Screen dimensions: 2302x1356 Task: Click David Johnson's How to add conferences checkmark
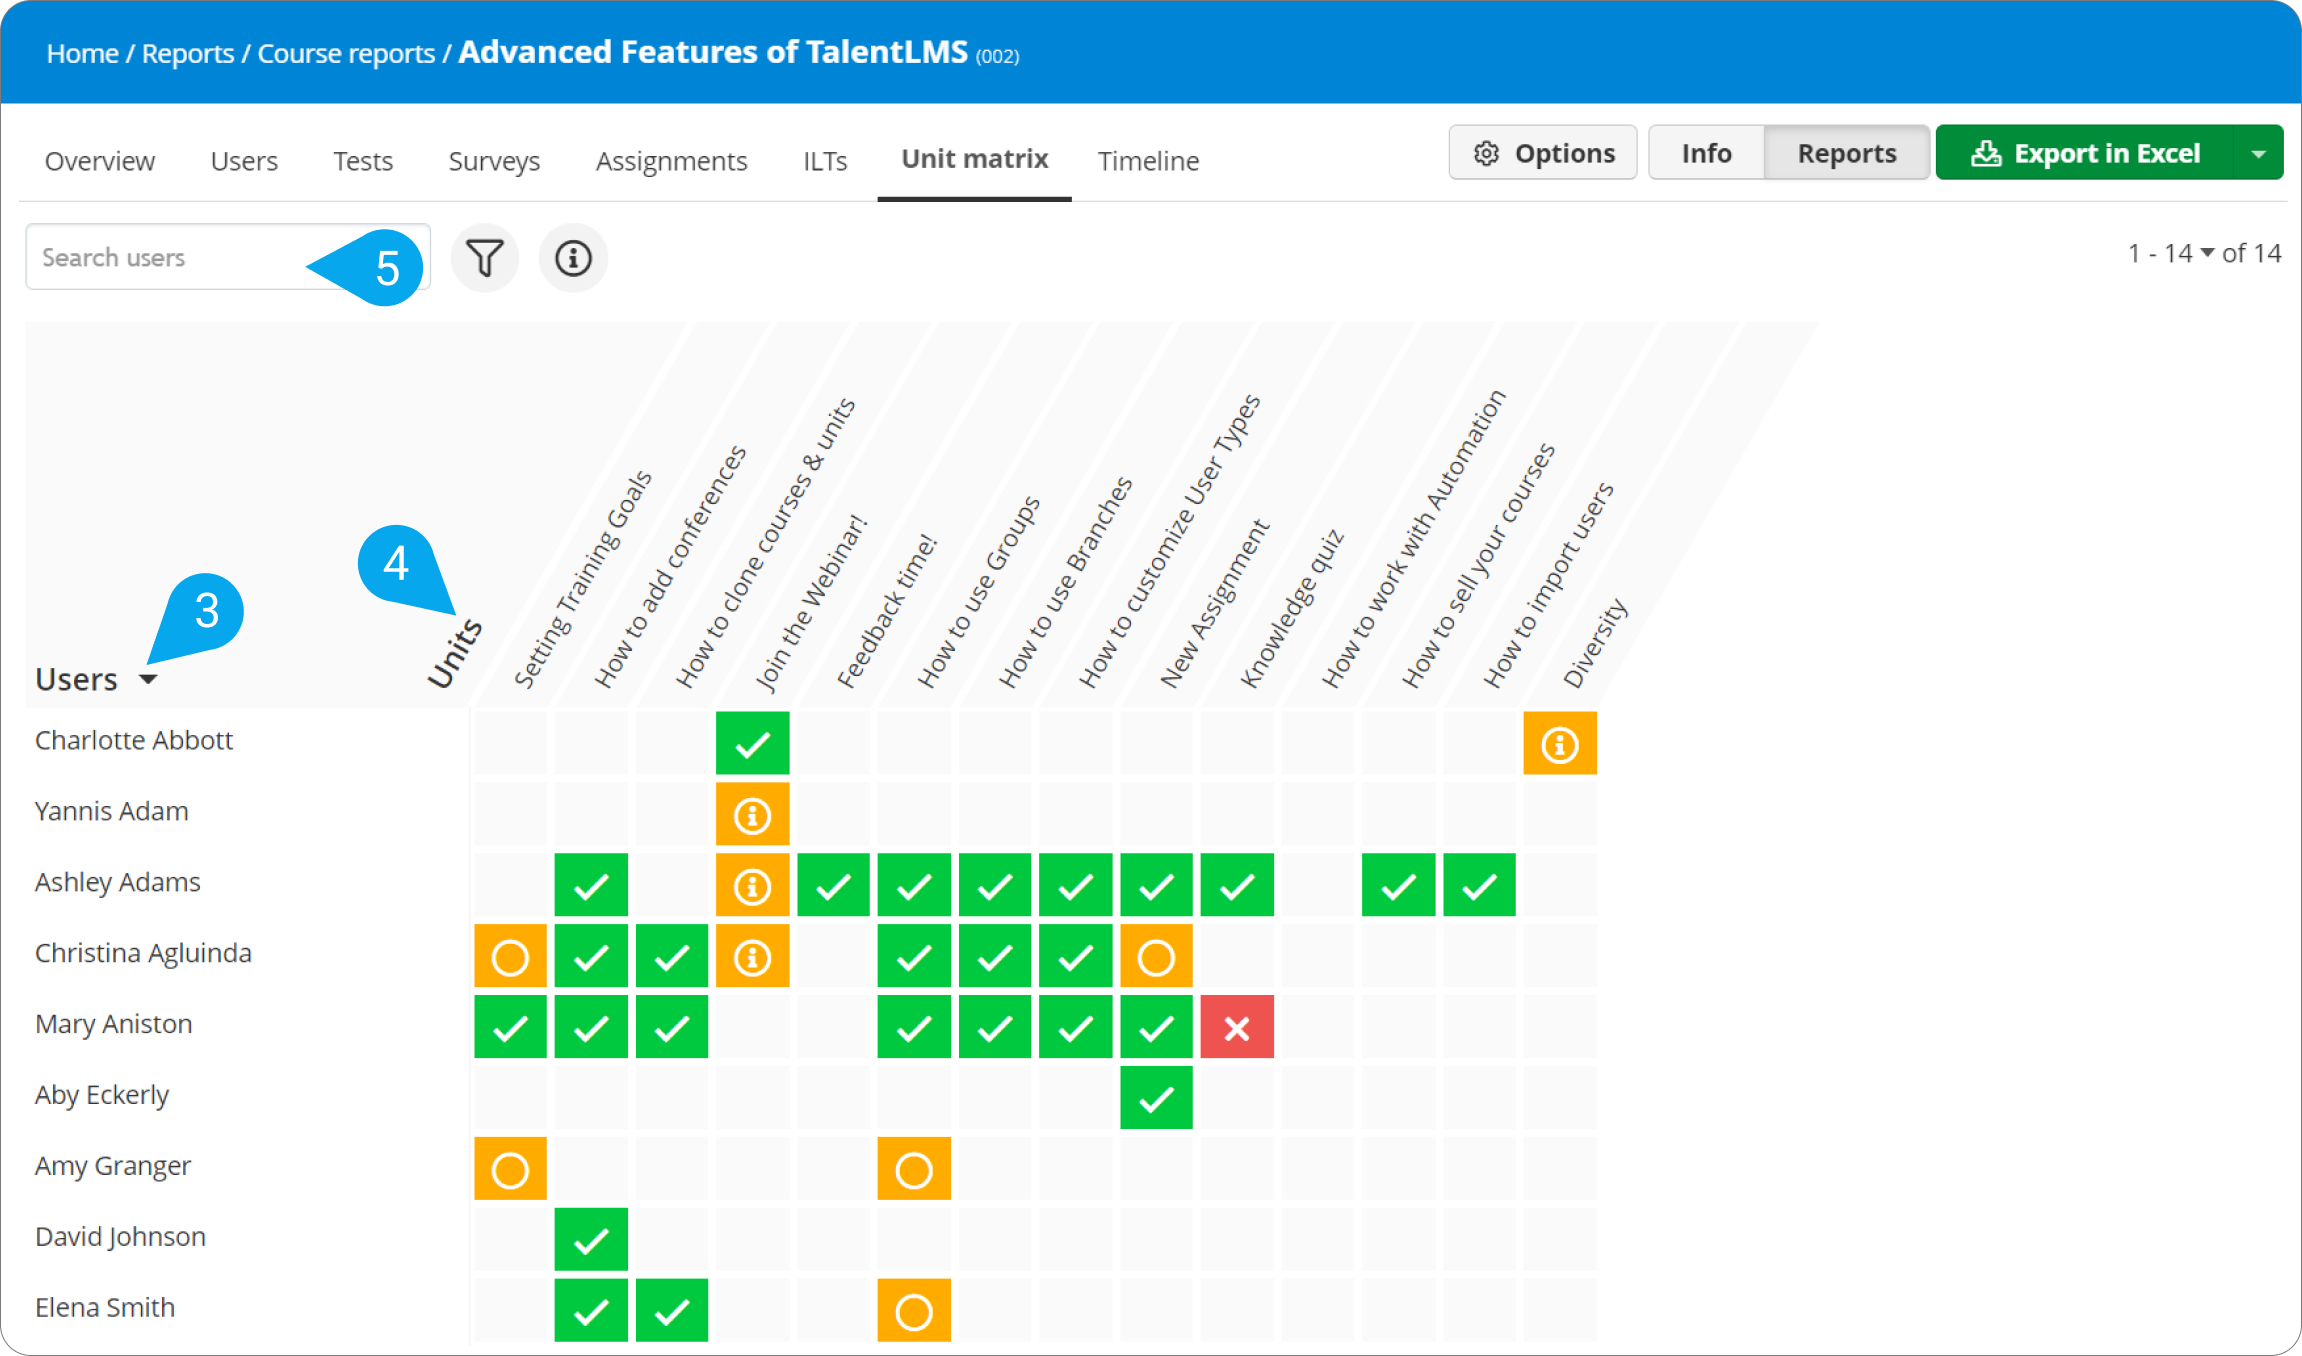click(x=591, y=1240)
